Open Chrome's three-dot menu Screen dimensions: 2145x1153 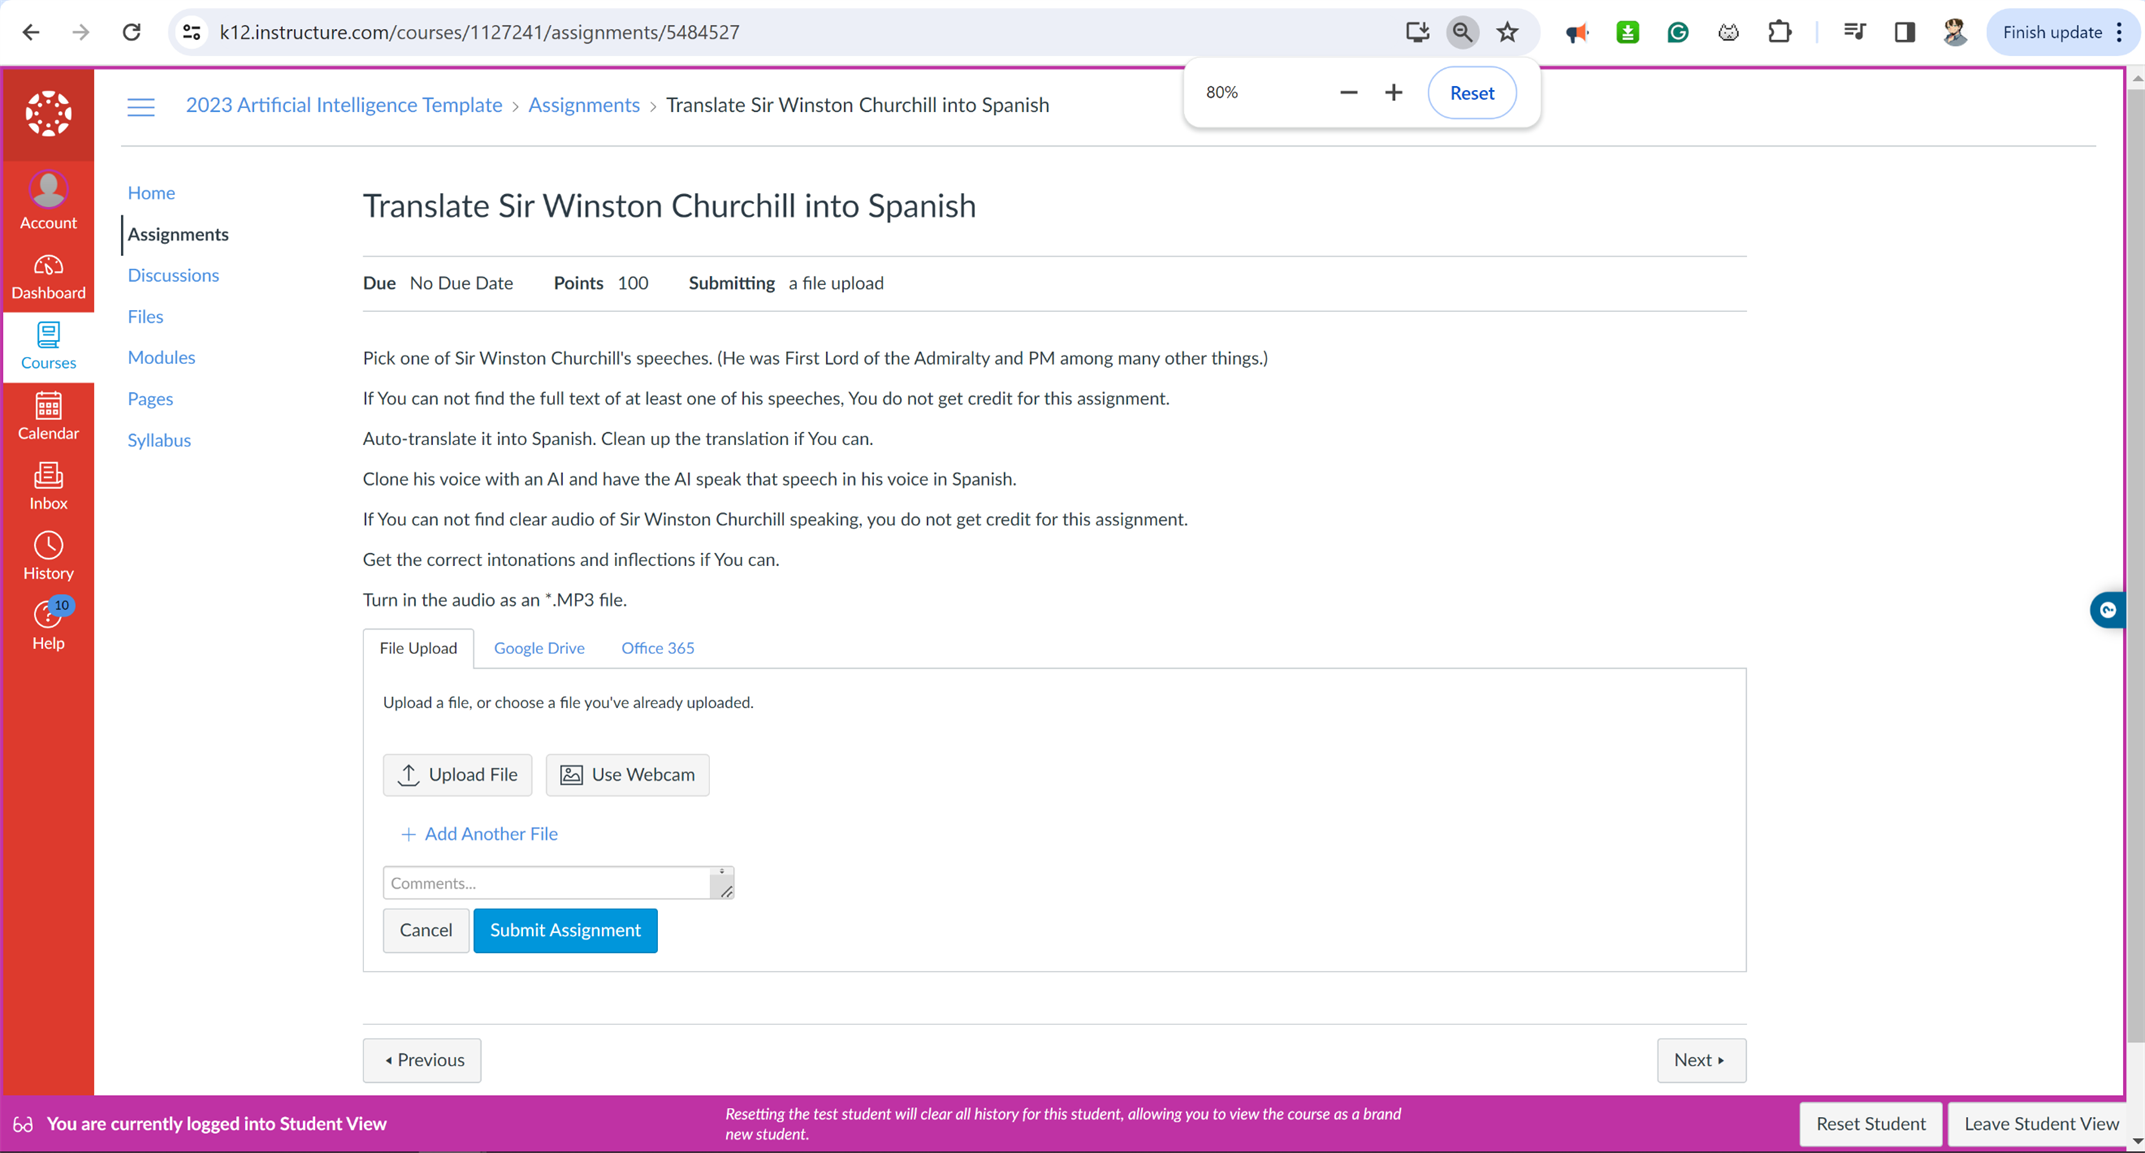pyautogui.click(x=2123, y=31)
